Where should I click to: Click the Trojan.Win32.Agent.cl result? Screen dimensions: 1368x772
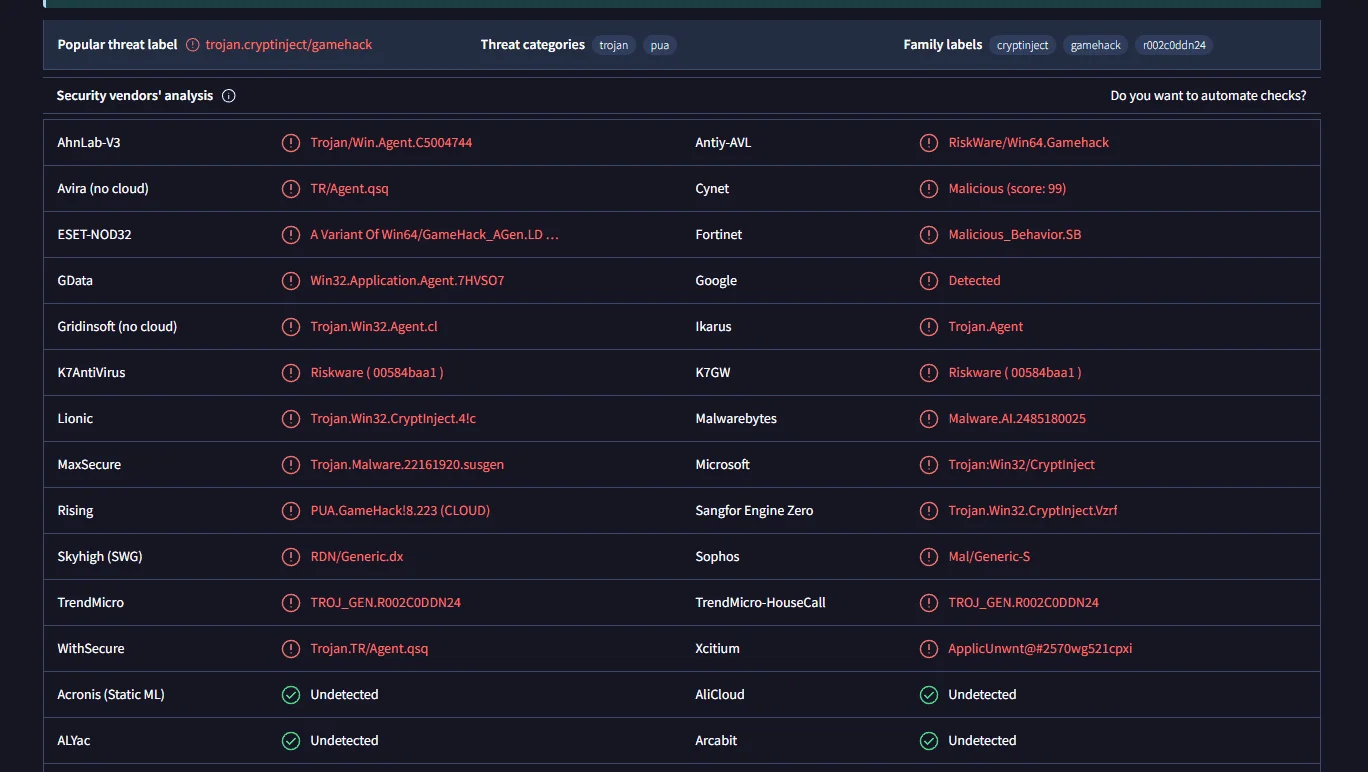tap(374, 327)
